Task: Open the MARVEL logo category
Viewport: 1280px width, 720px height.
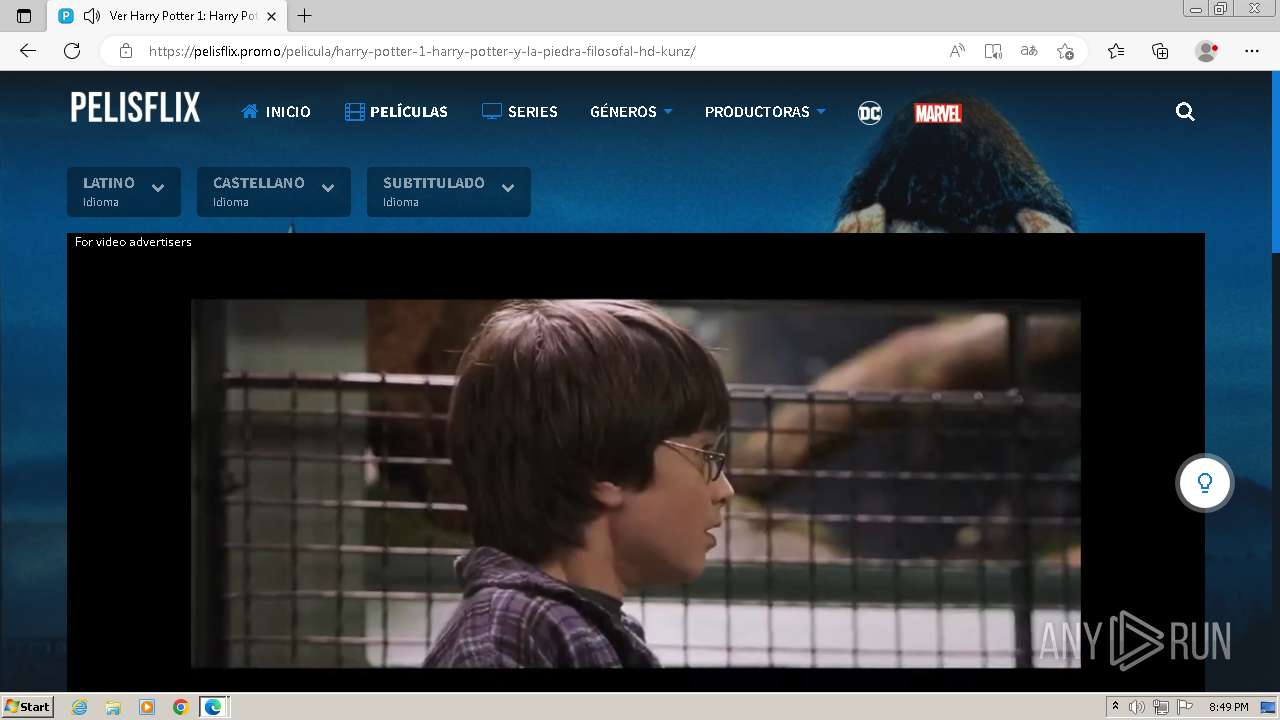Action: point(938,113)
